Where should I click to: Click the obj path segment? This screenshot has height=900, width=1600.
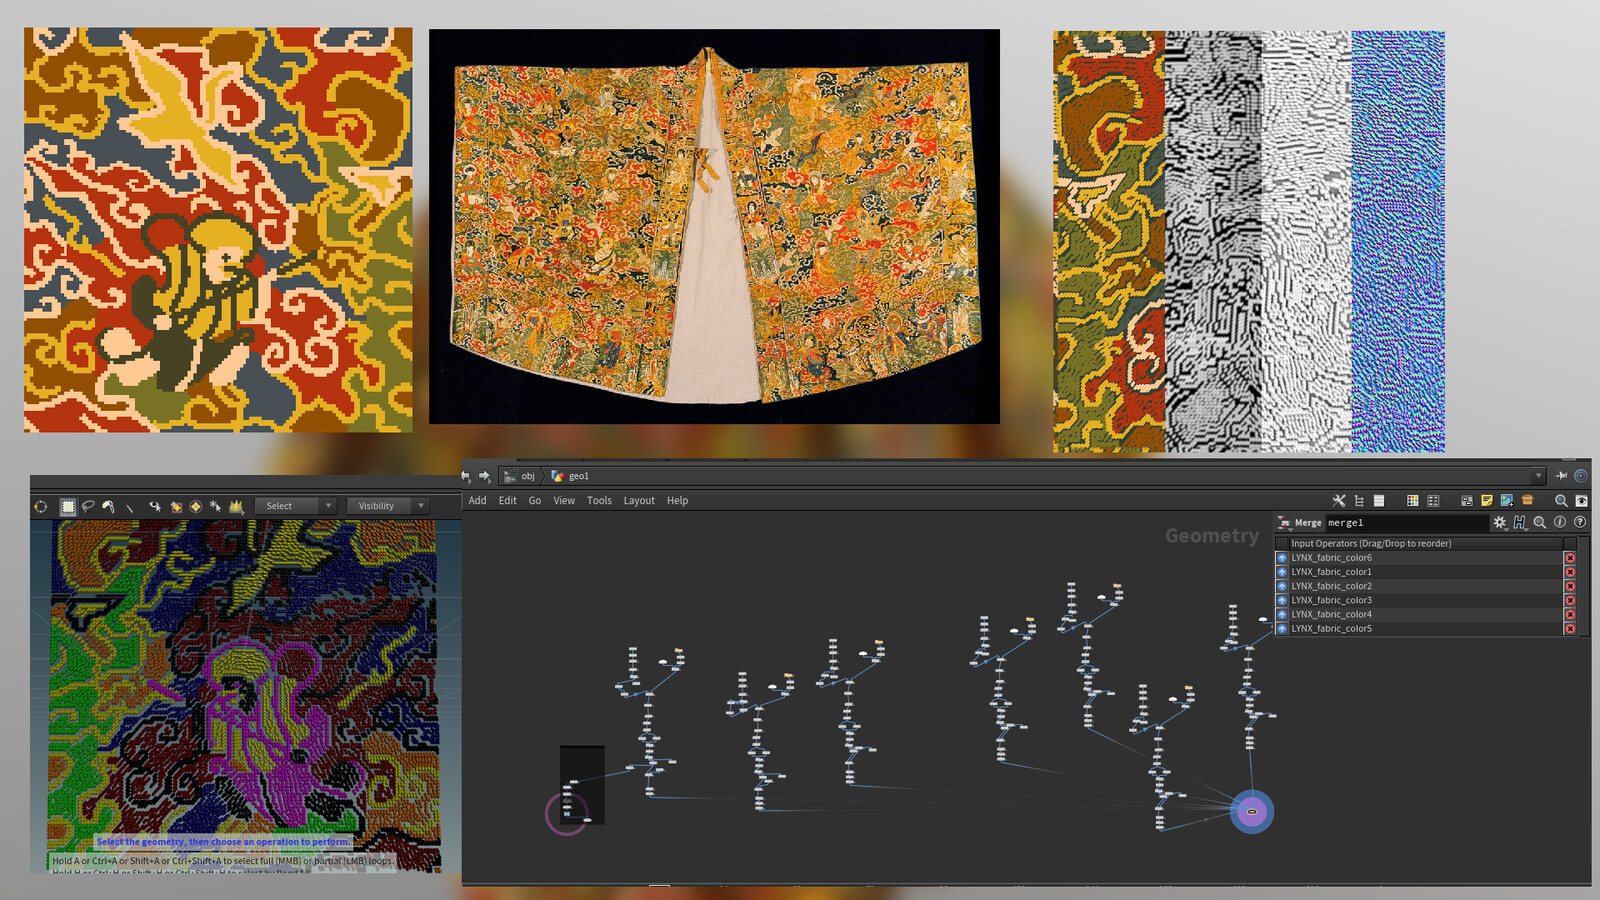click(x=520, y=476)
